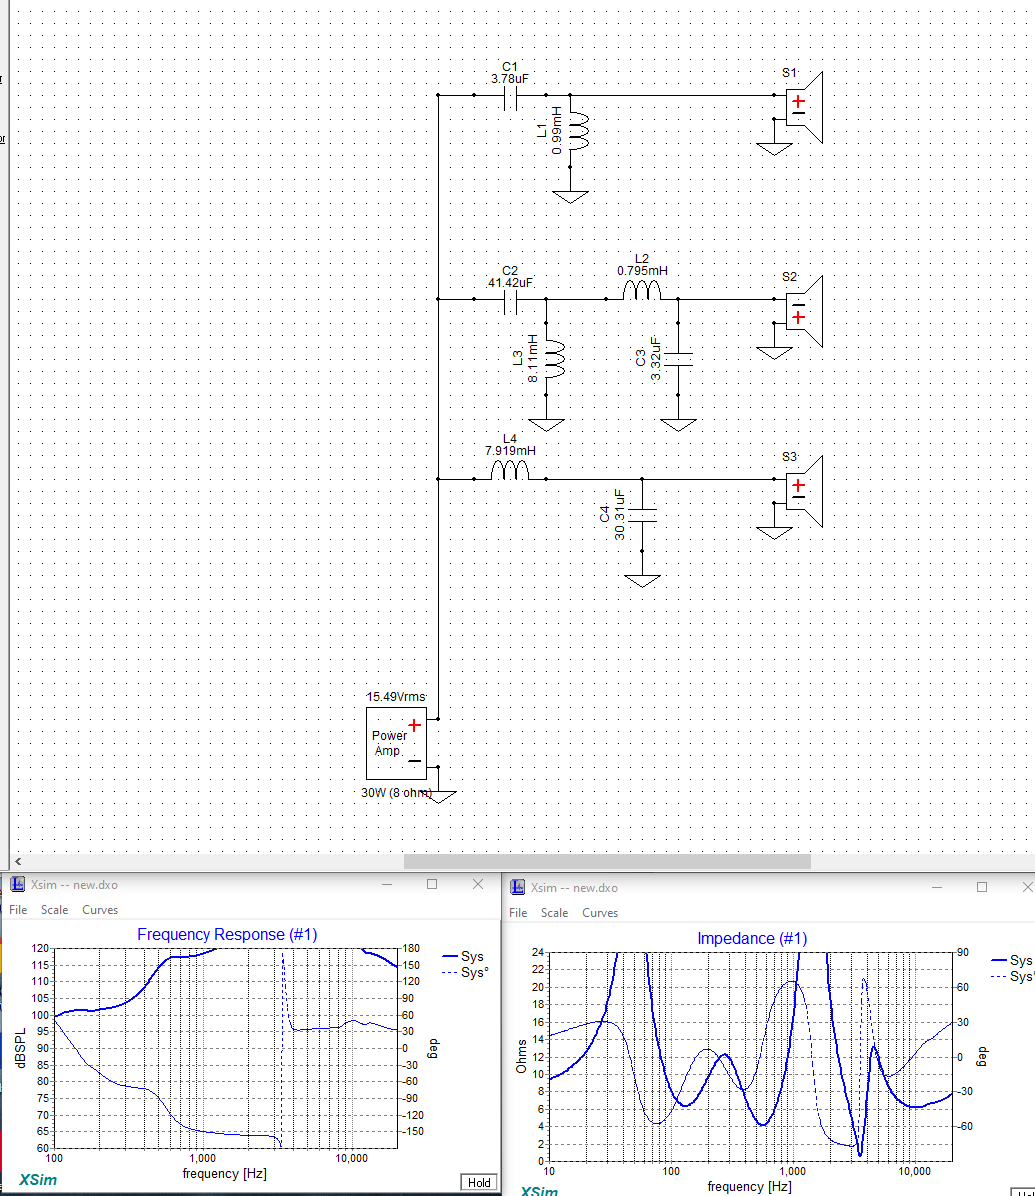Select the L1 0.99mH inductor symbol

point(578,132)
